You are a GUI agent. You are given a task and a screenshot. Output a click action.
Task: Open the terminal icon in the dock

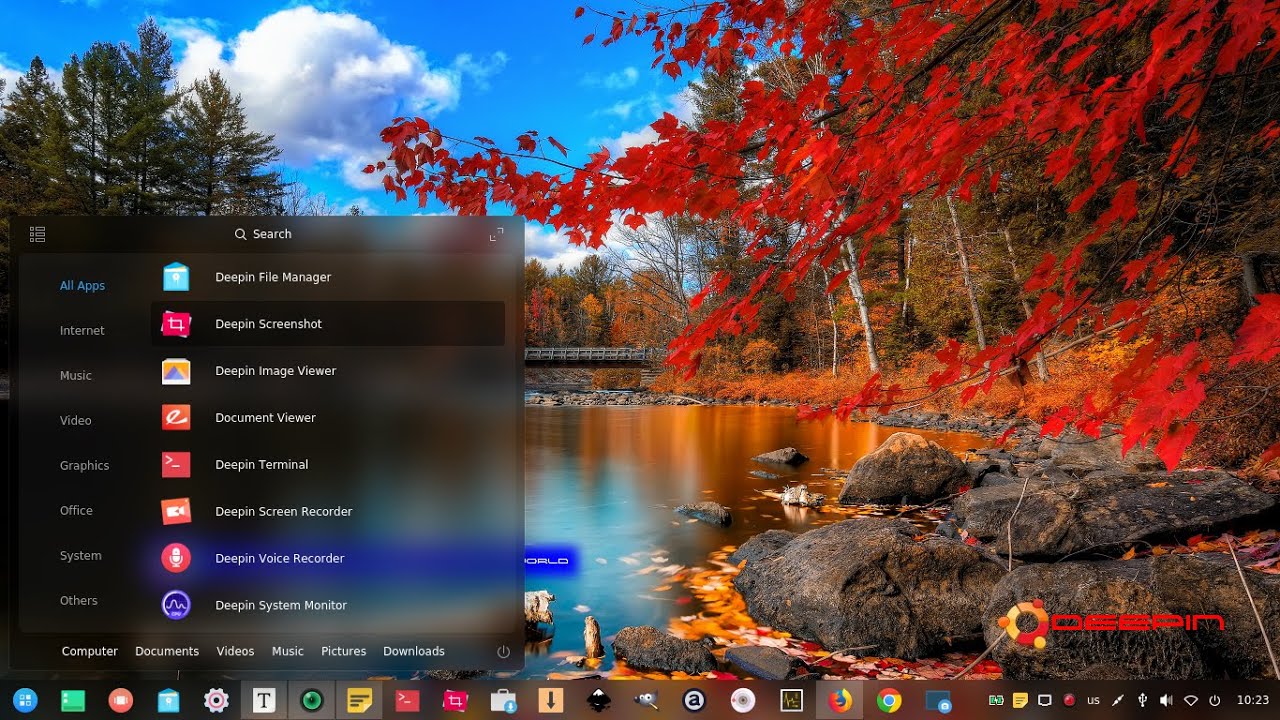408,701
